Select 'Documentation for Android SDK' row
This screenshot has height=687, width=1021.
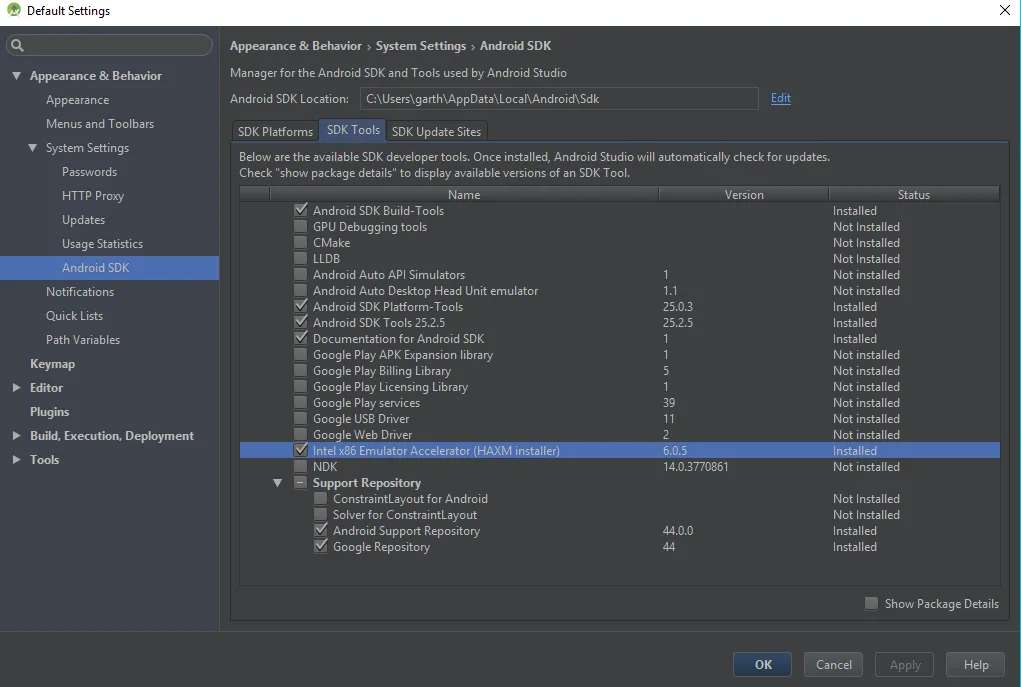pos(619,339)
